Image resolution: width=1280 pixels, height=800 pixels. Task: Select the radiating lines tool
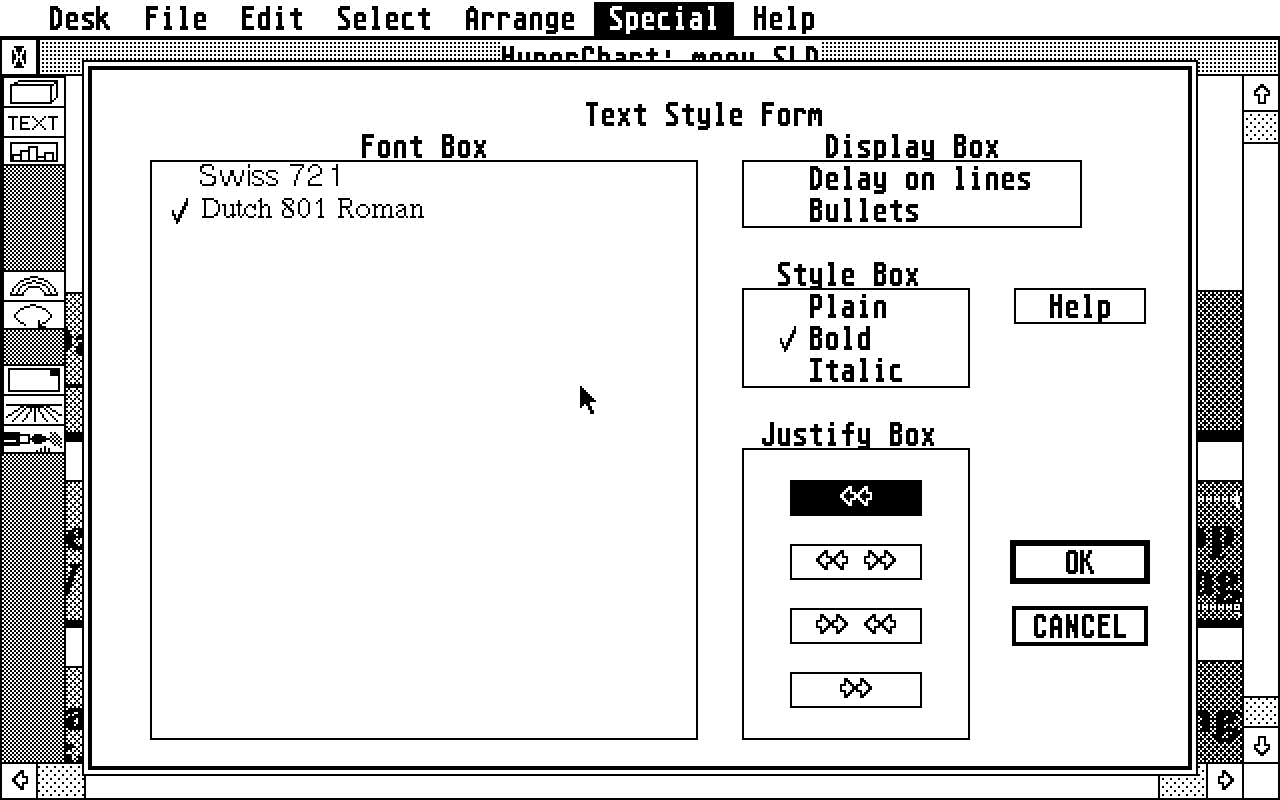(34, 411)
